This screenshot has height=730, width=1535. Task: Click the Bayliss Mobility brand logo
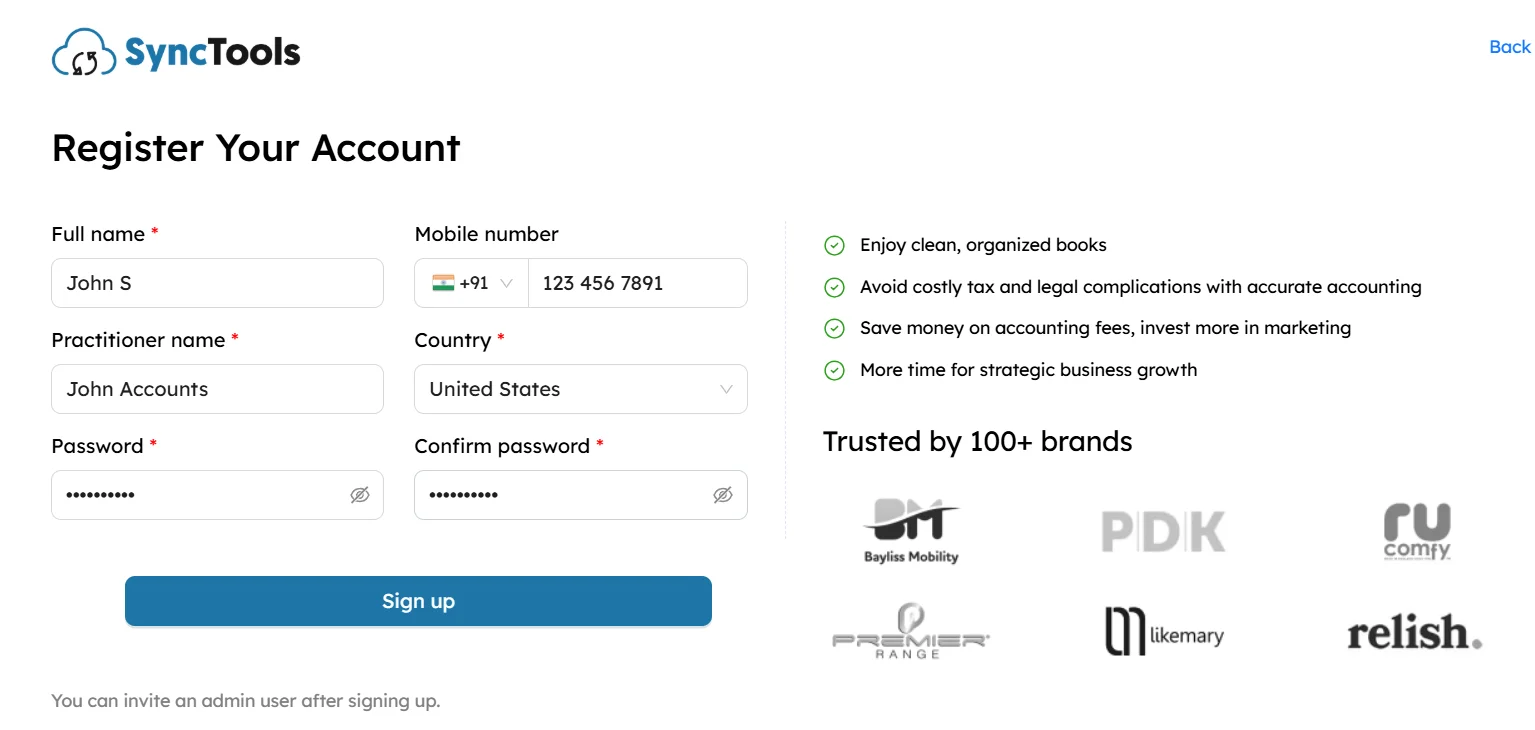(x=911, y=530)
